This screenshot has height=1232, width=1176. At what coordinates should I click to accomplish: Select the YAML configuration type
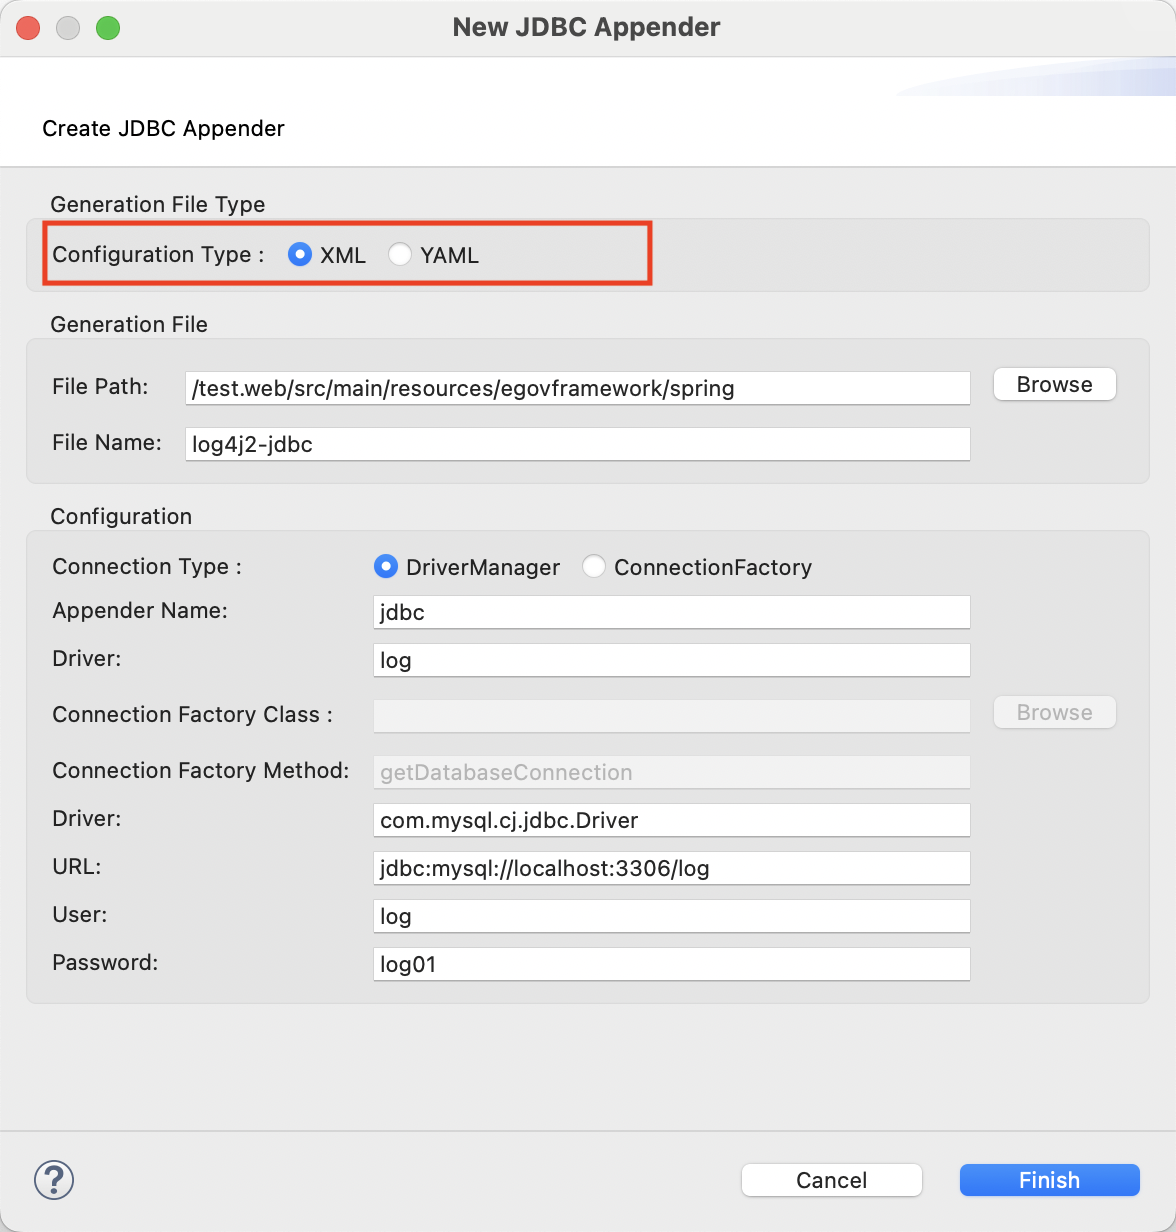(x=400, y=255)
